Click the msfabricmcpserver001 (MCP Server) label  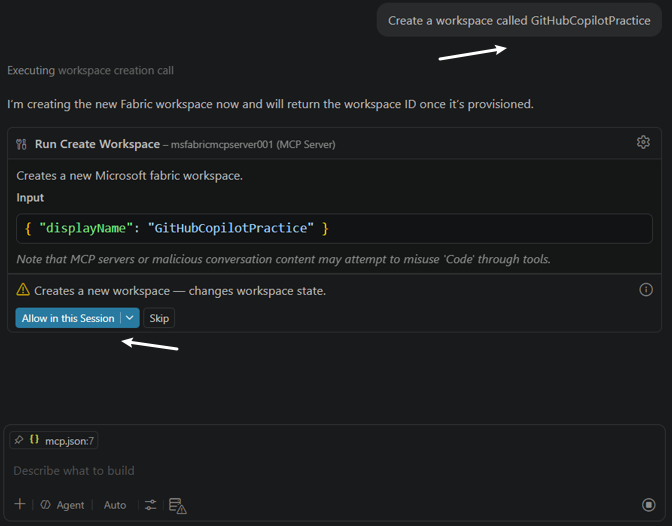[x=253, y=144]
